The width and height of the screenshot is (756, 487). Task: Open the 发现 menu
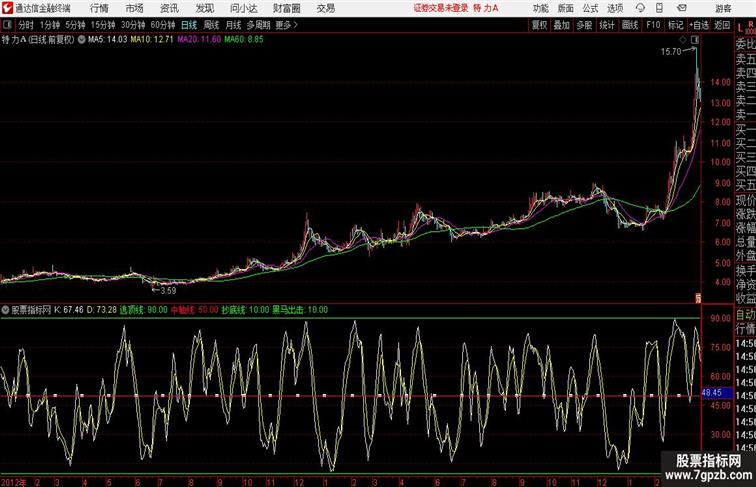(204, 8)
